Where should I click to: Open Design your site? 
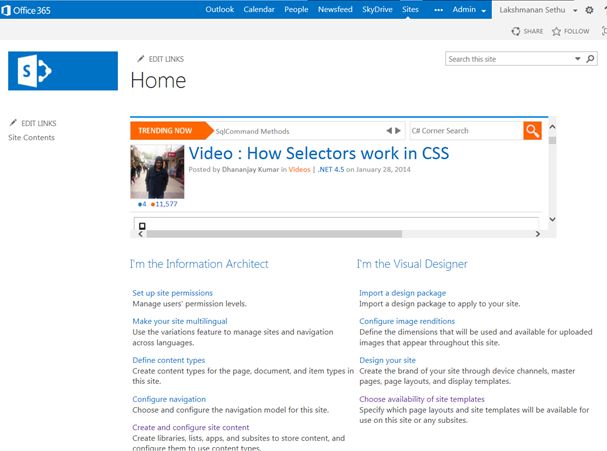pos(388,360)
